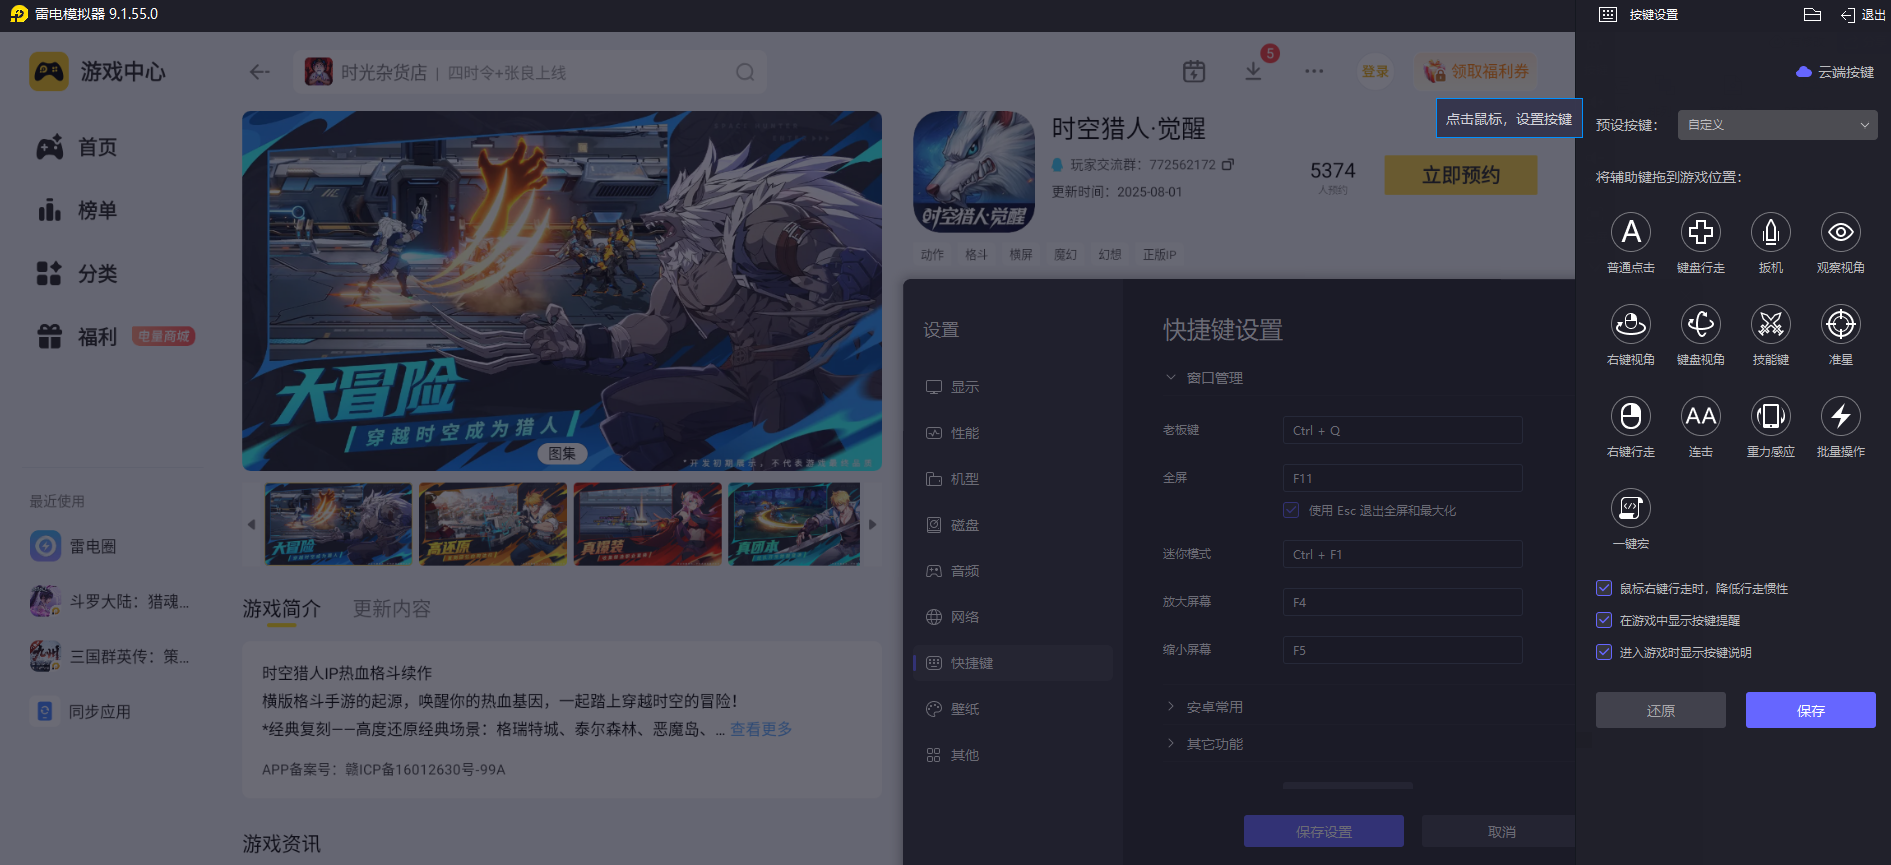Open the calendar check-in icon
Image resolution: width=1891 pixels, height=865 pixels.
(1194, 71)
